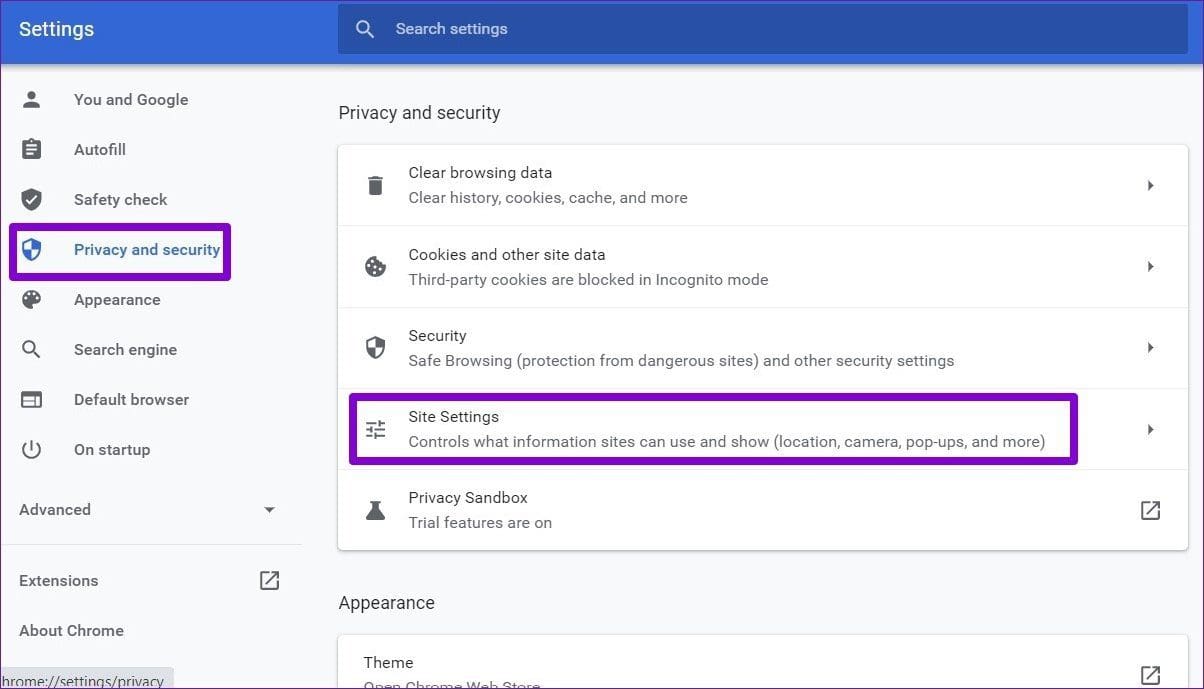Viewport: 1204px width, 689px height.
Task: Expand the Advanced section arrow
Action: pos(269,510)
